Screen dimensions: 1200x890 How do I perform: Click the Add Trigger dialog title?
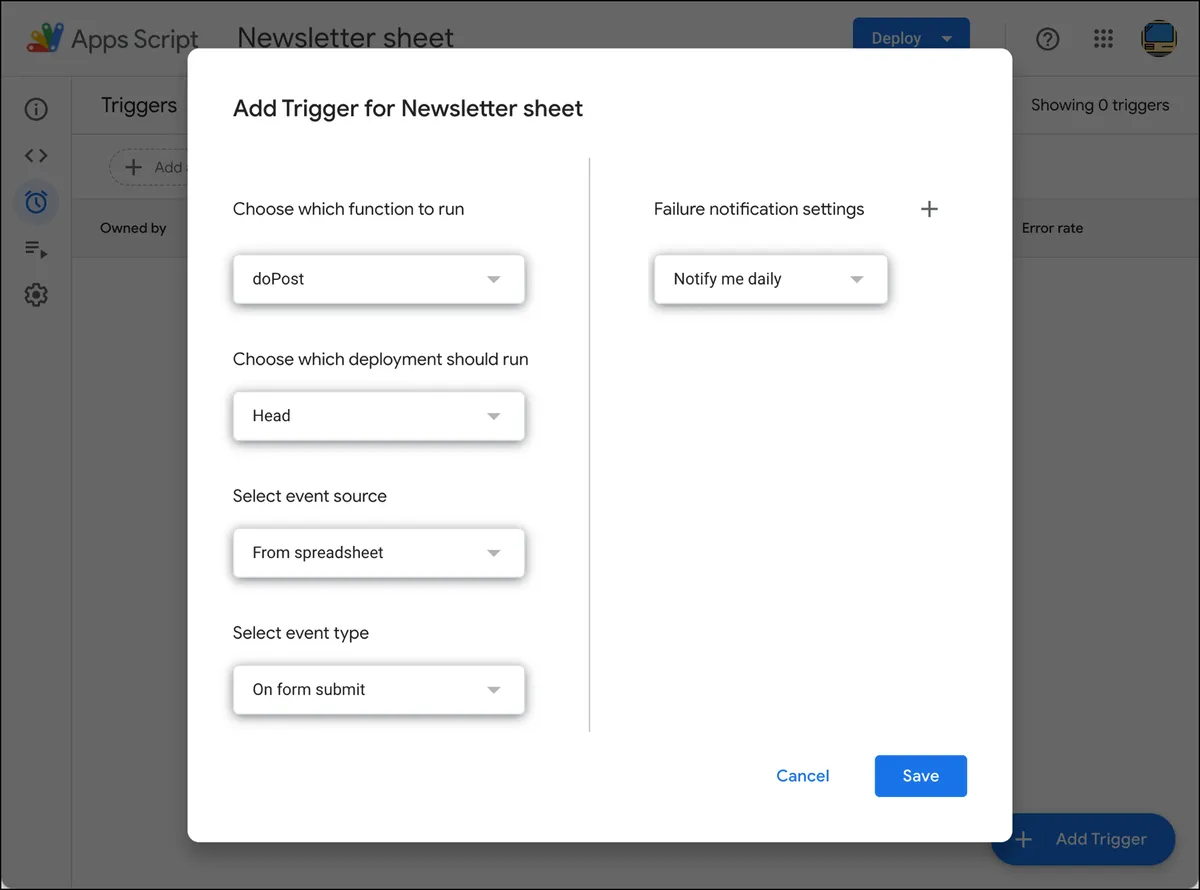coord(408,108)
